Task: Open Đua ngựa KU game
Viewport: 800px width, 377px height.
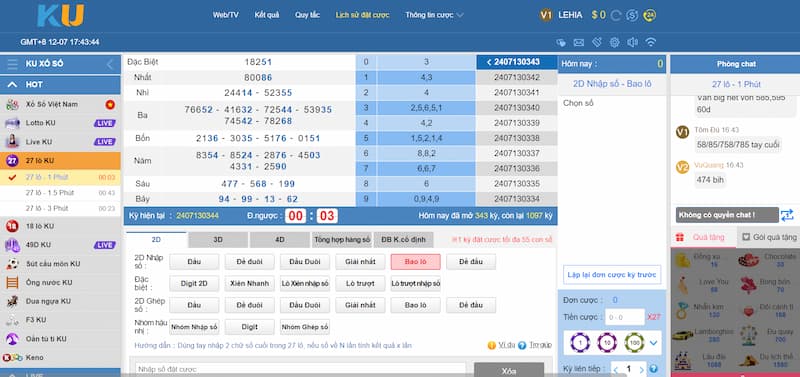Action: pos(60,301)
